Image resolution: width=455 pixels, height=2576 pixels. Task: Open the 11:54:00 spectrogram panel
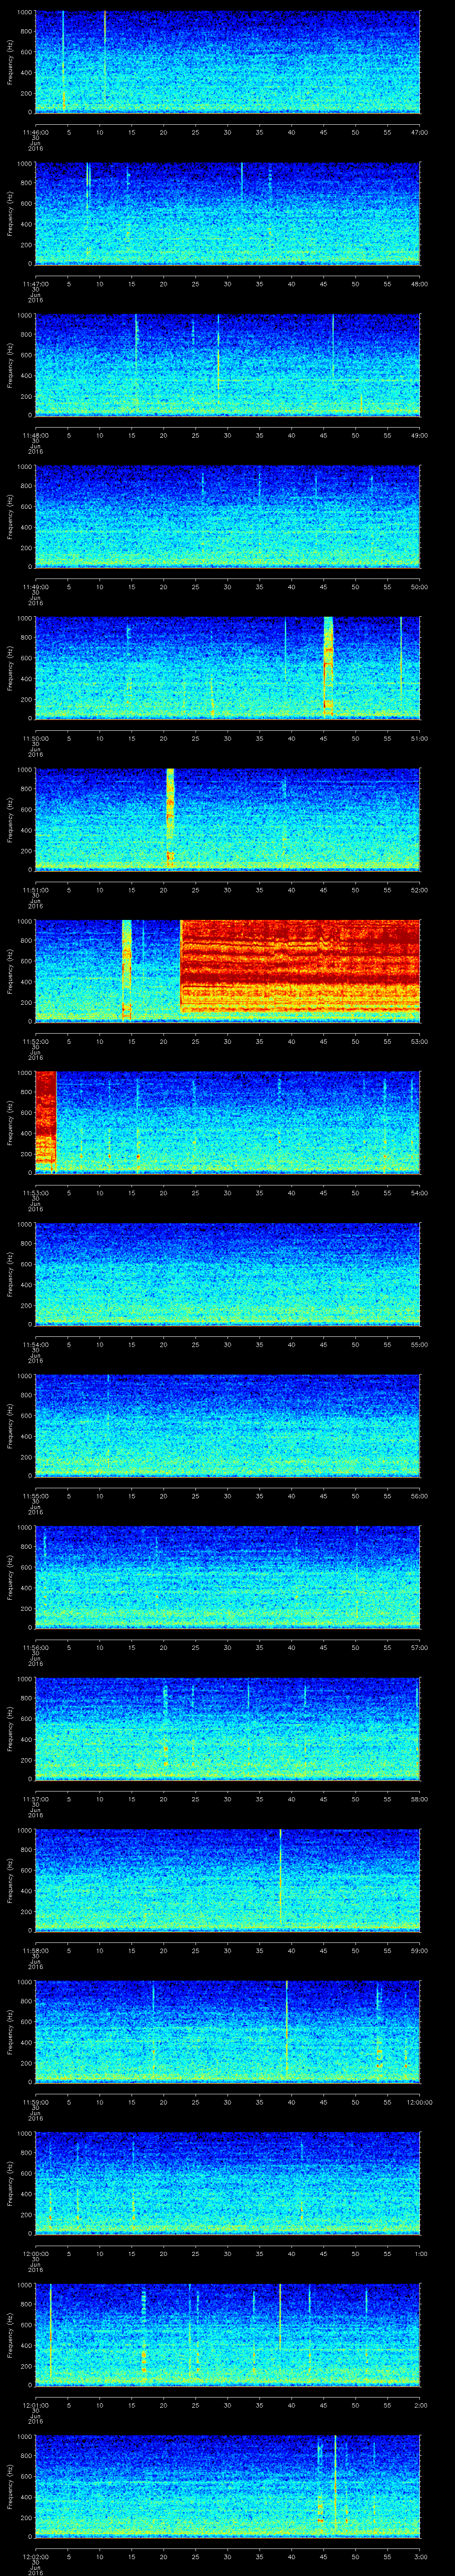coord(227,1273)
